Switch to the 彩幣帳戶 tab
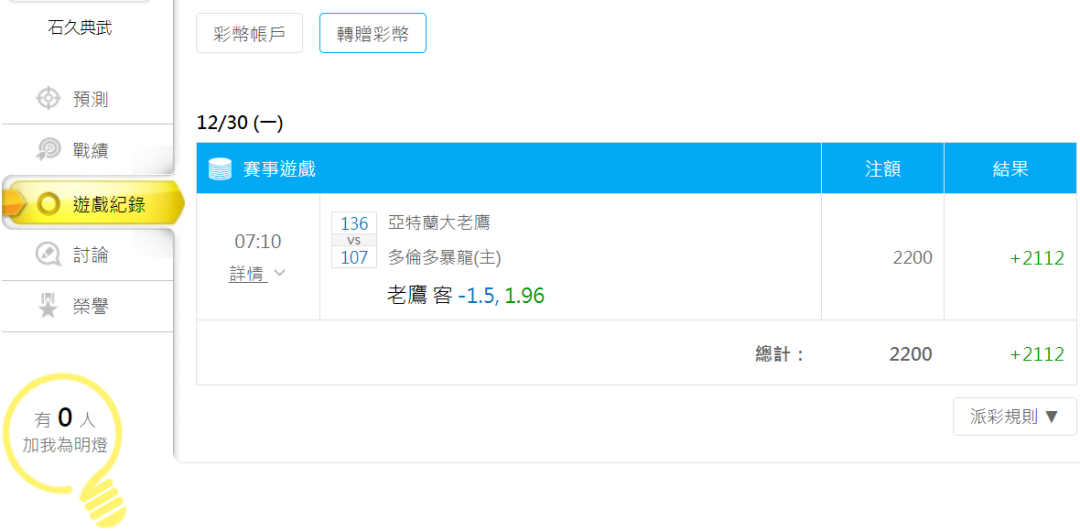The width and height of the screenshot is (1080, 531). 249,34
